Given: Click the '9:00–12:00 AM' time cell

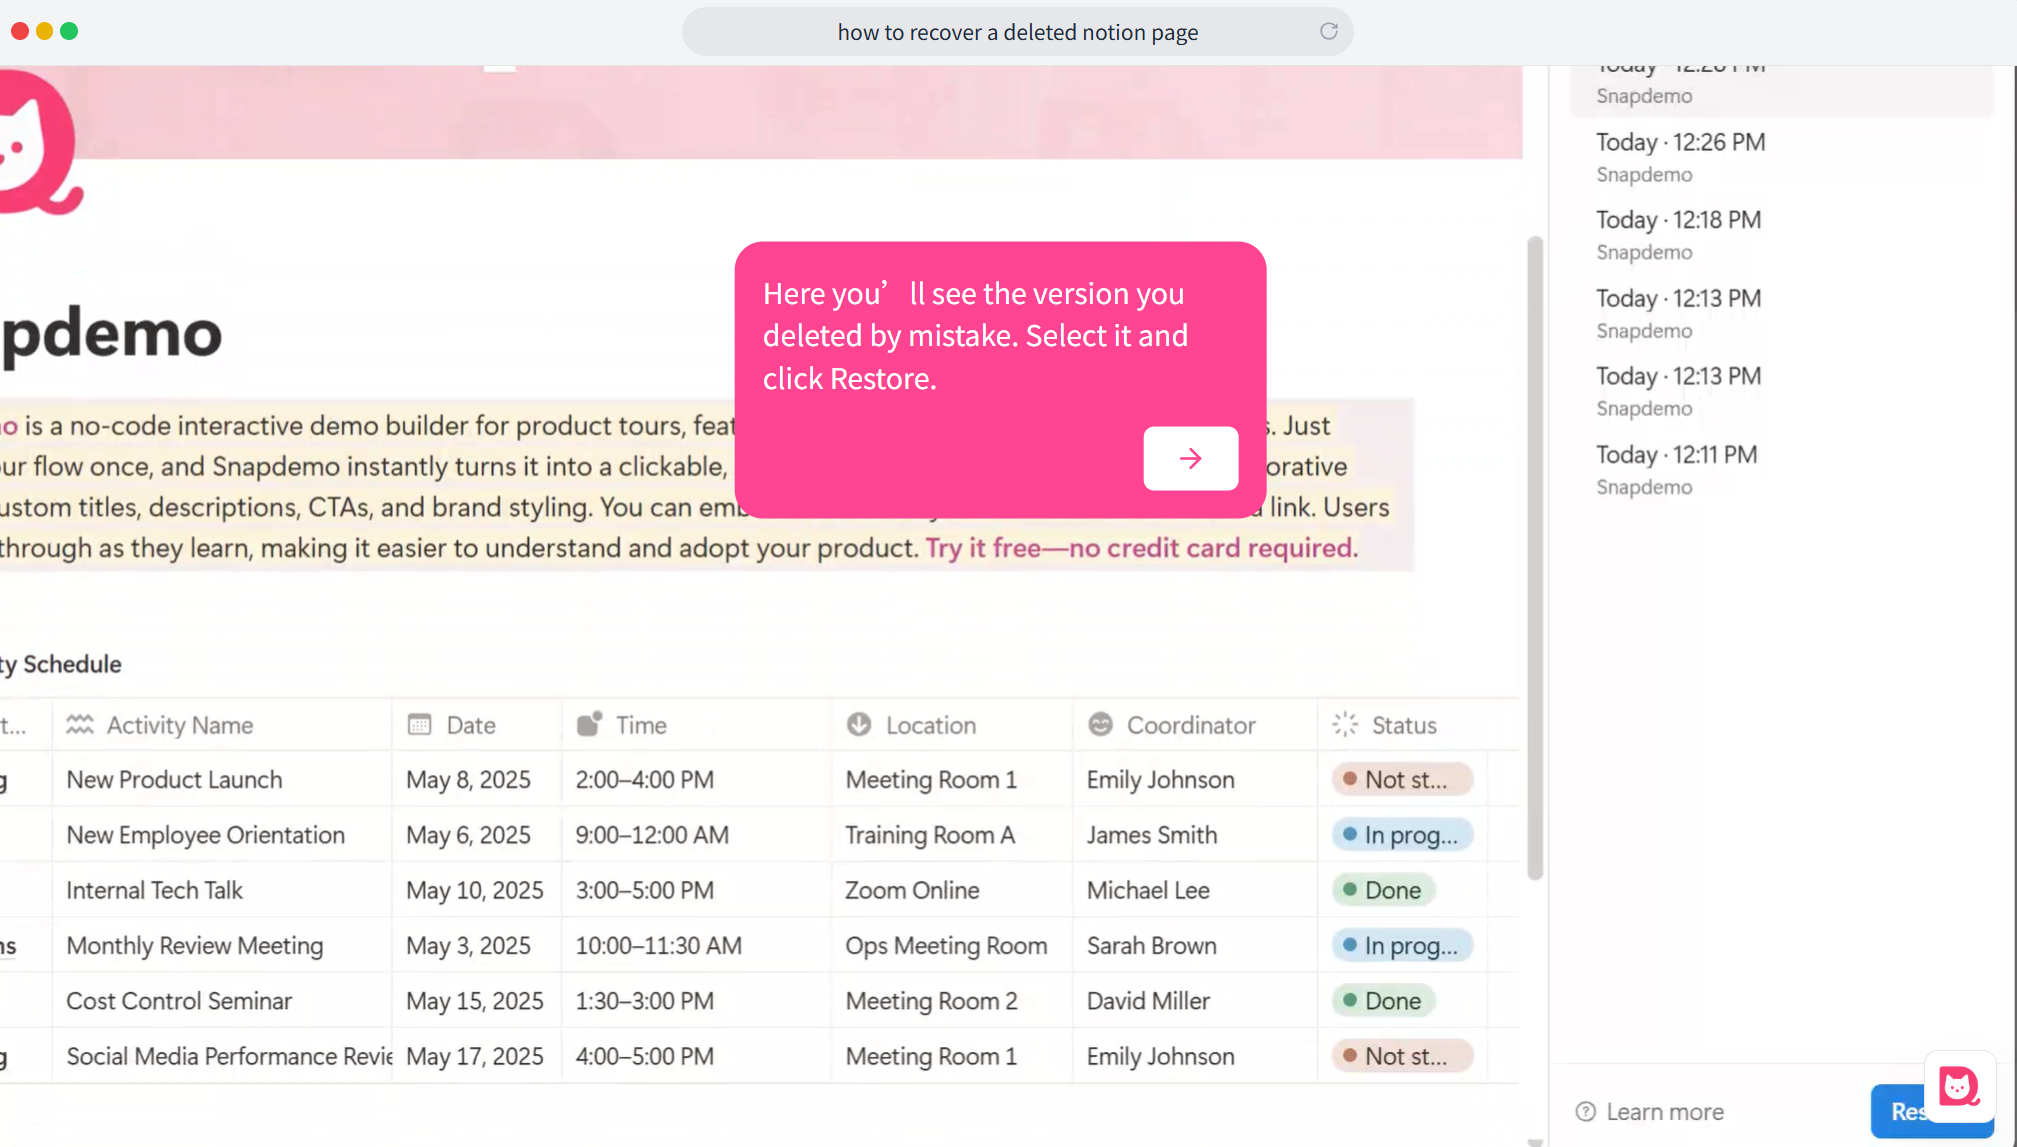Looking at the screenshot, I should click(x=697, y=835).
